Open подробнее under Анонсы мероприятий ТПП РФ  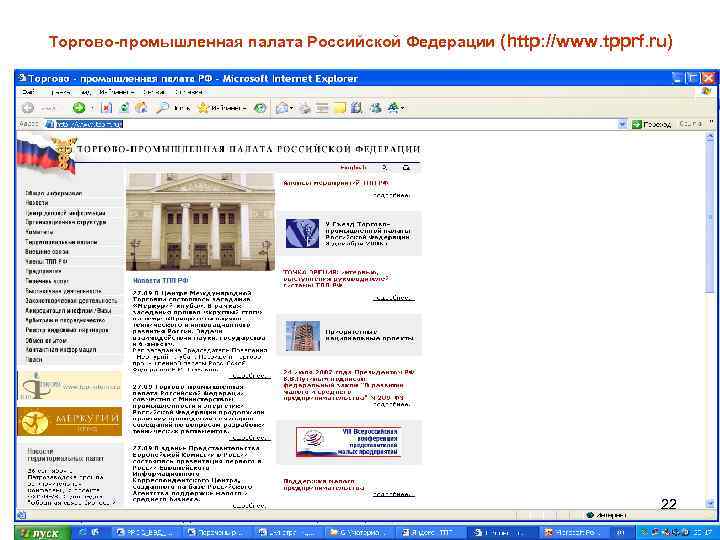(392, 196)
